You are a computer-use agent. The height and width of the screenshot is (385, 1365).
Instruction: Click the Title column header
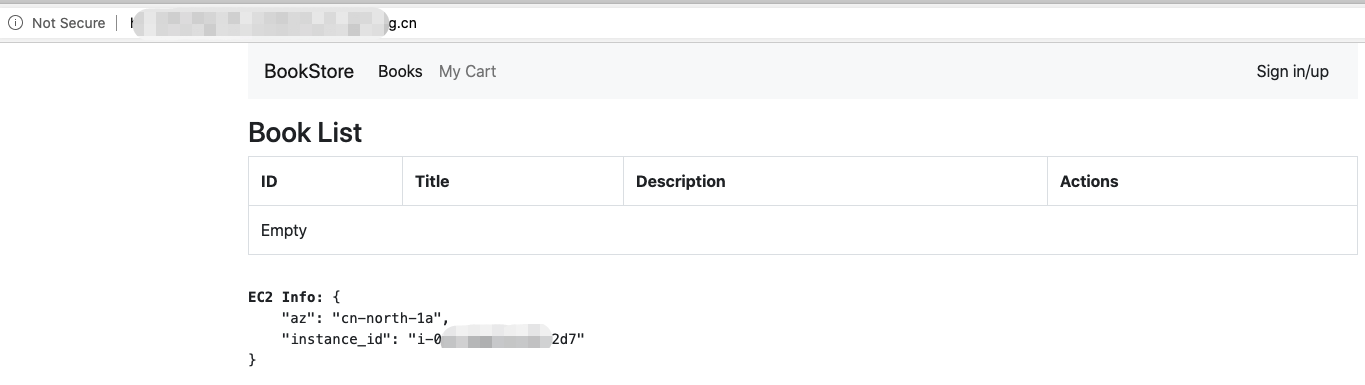click(x=512, y=181)
